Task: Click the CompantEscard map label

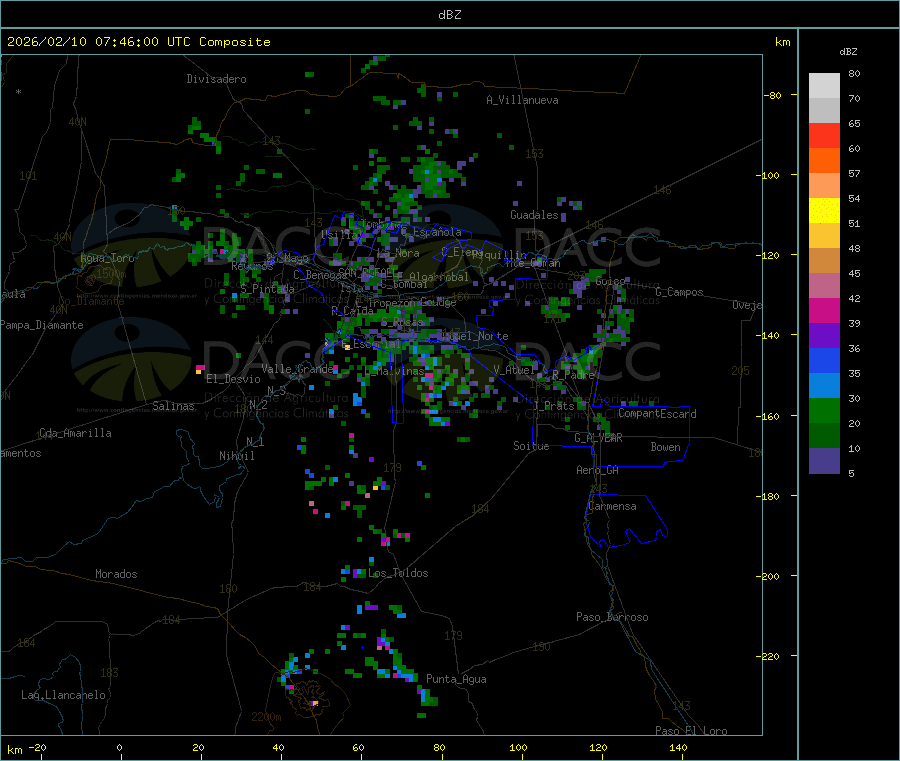Action: (657, 414)
